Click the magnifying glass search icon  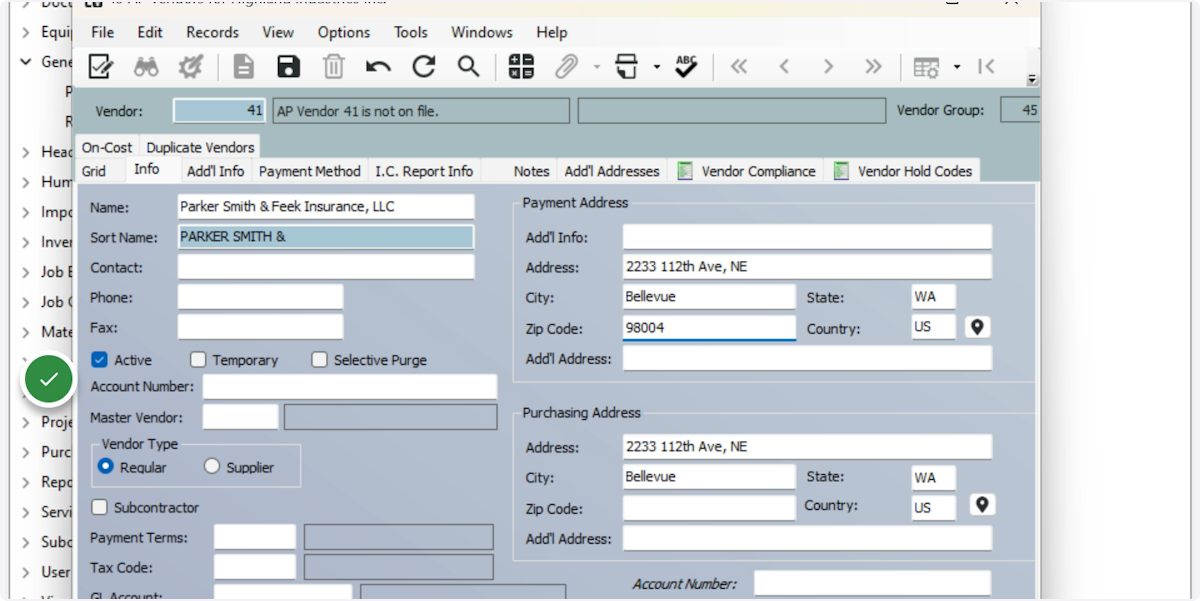(468, 67)
